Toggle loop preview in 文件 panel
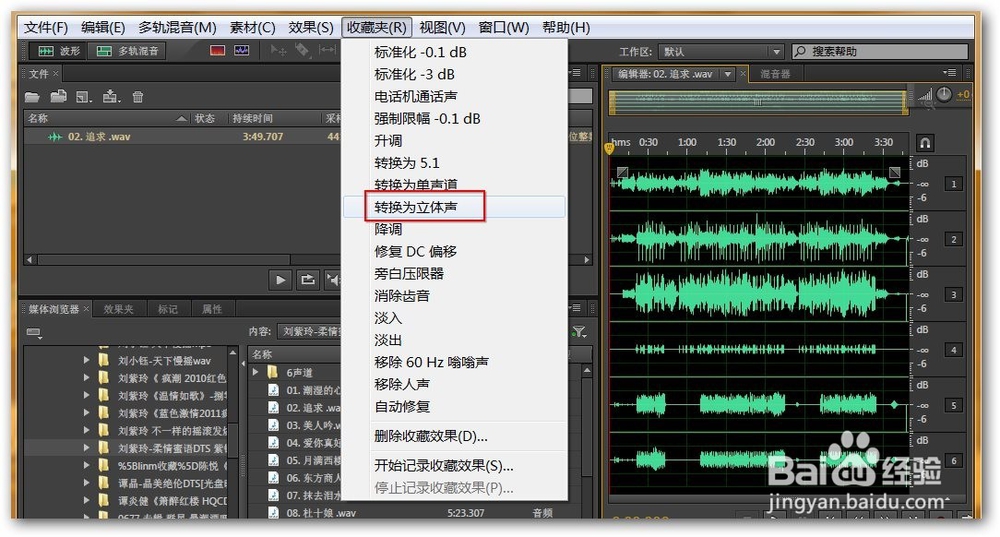Viewport: 1000px width, 537px height. point(308,279)
